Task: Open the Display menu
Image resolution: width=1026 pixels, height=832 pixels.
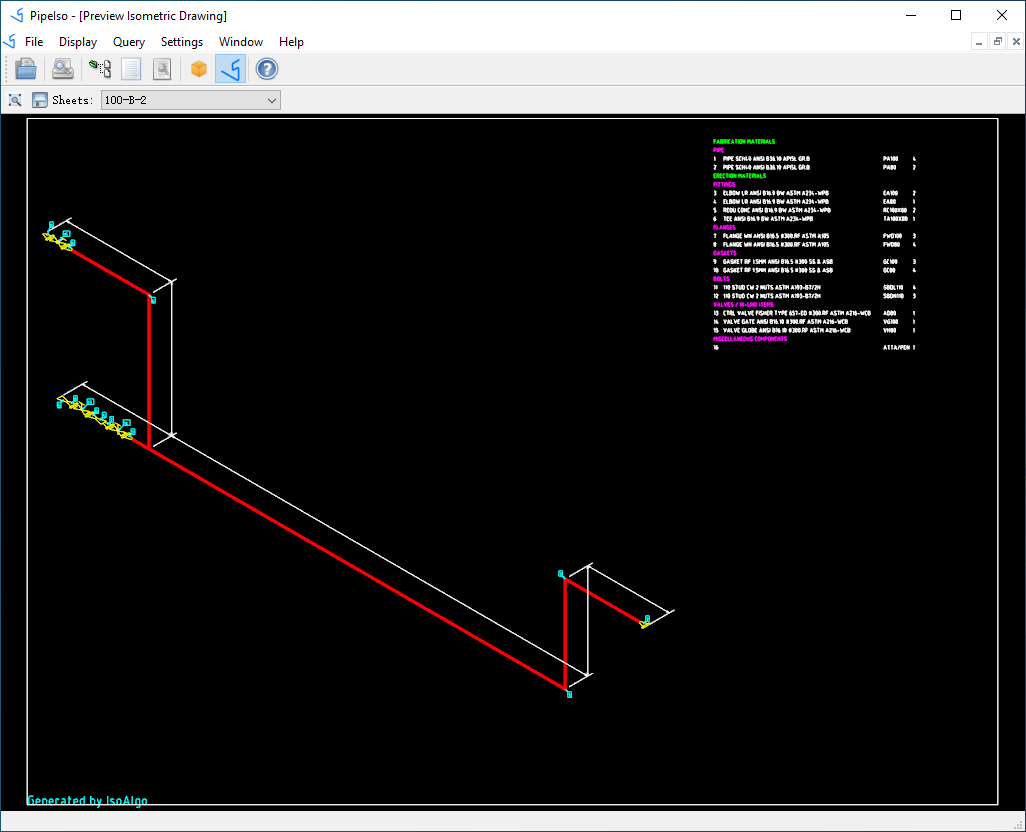Action: 78,42
